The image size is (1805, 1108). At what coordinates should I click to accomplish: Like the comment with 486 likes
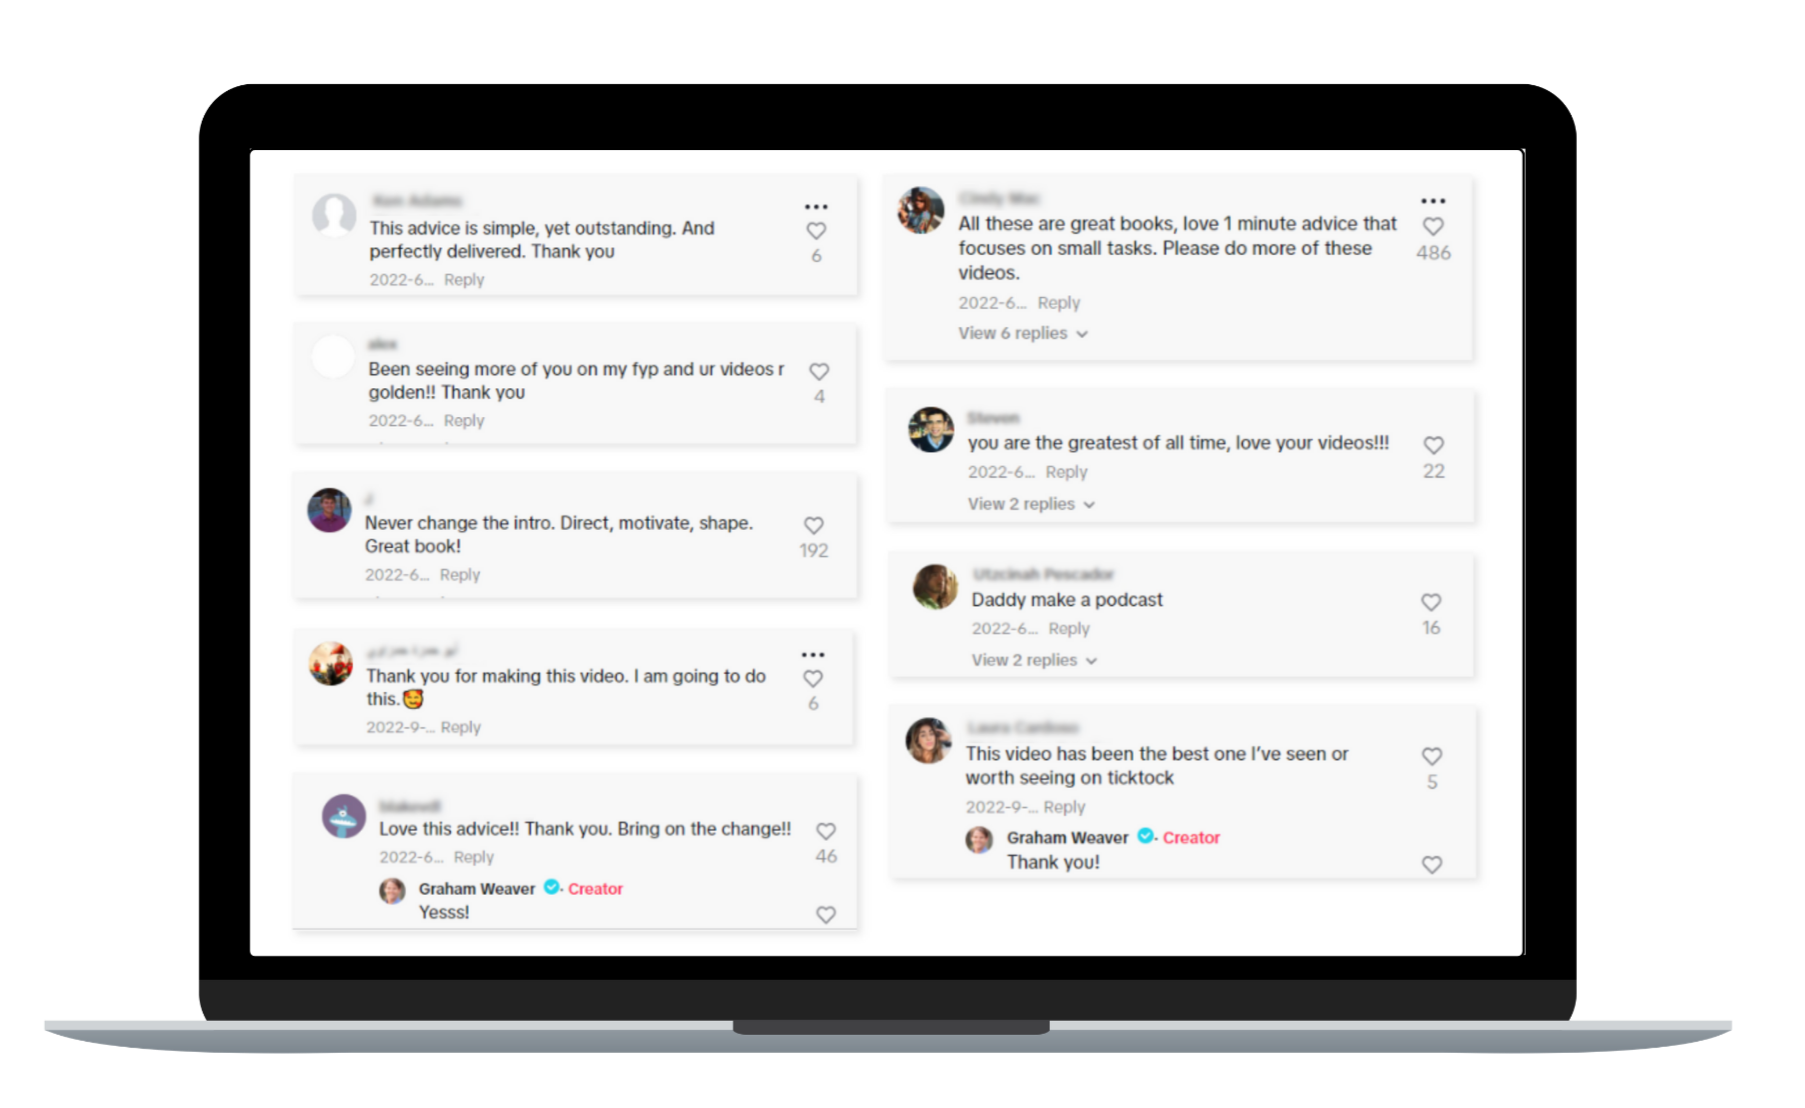coord(1433,227)
